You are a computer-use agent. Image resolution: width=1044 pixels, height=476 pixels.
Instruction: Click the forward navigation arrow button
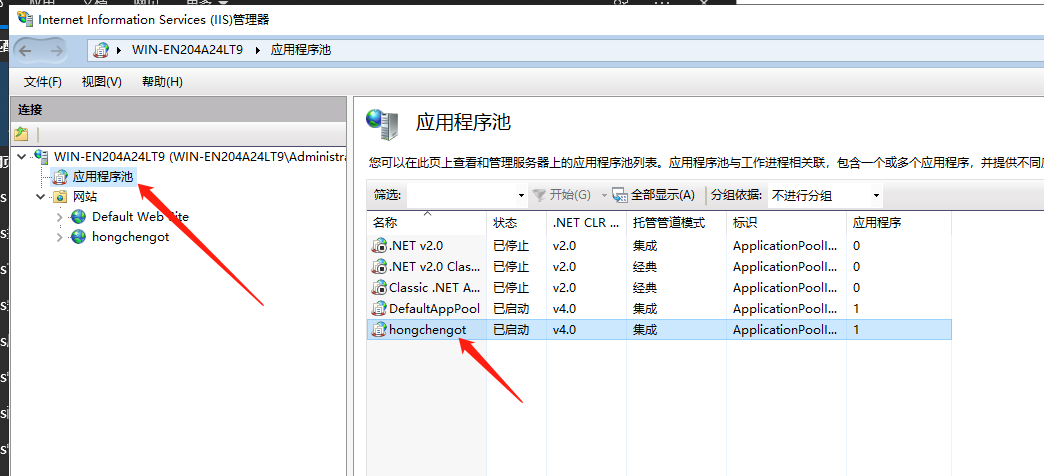click(x=57, y=50)
